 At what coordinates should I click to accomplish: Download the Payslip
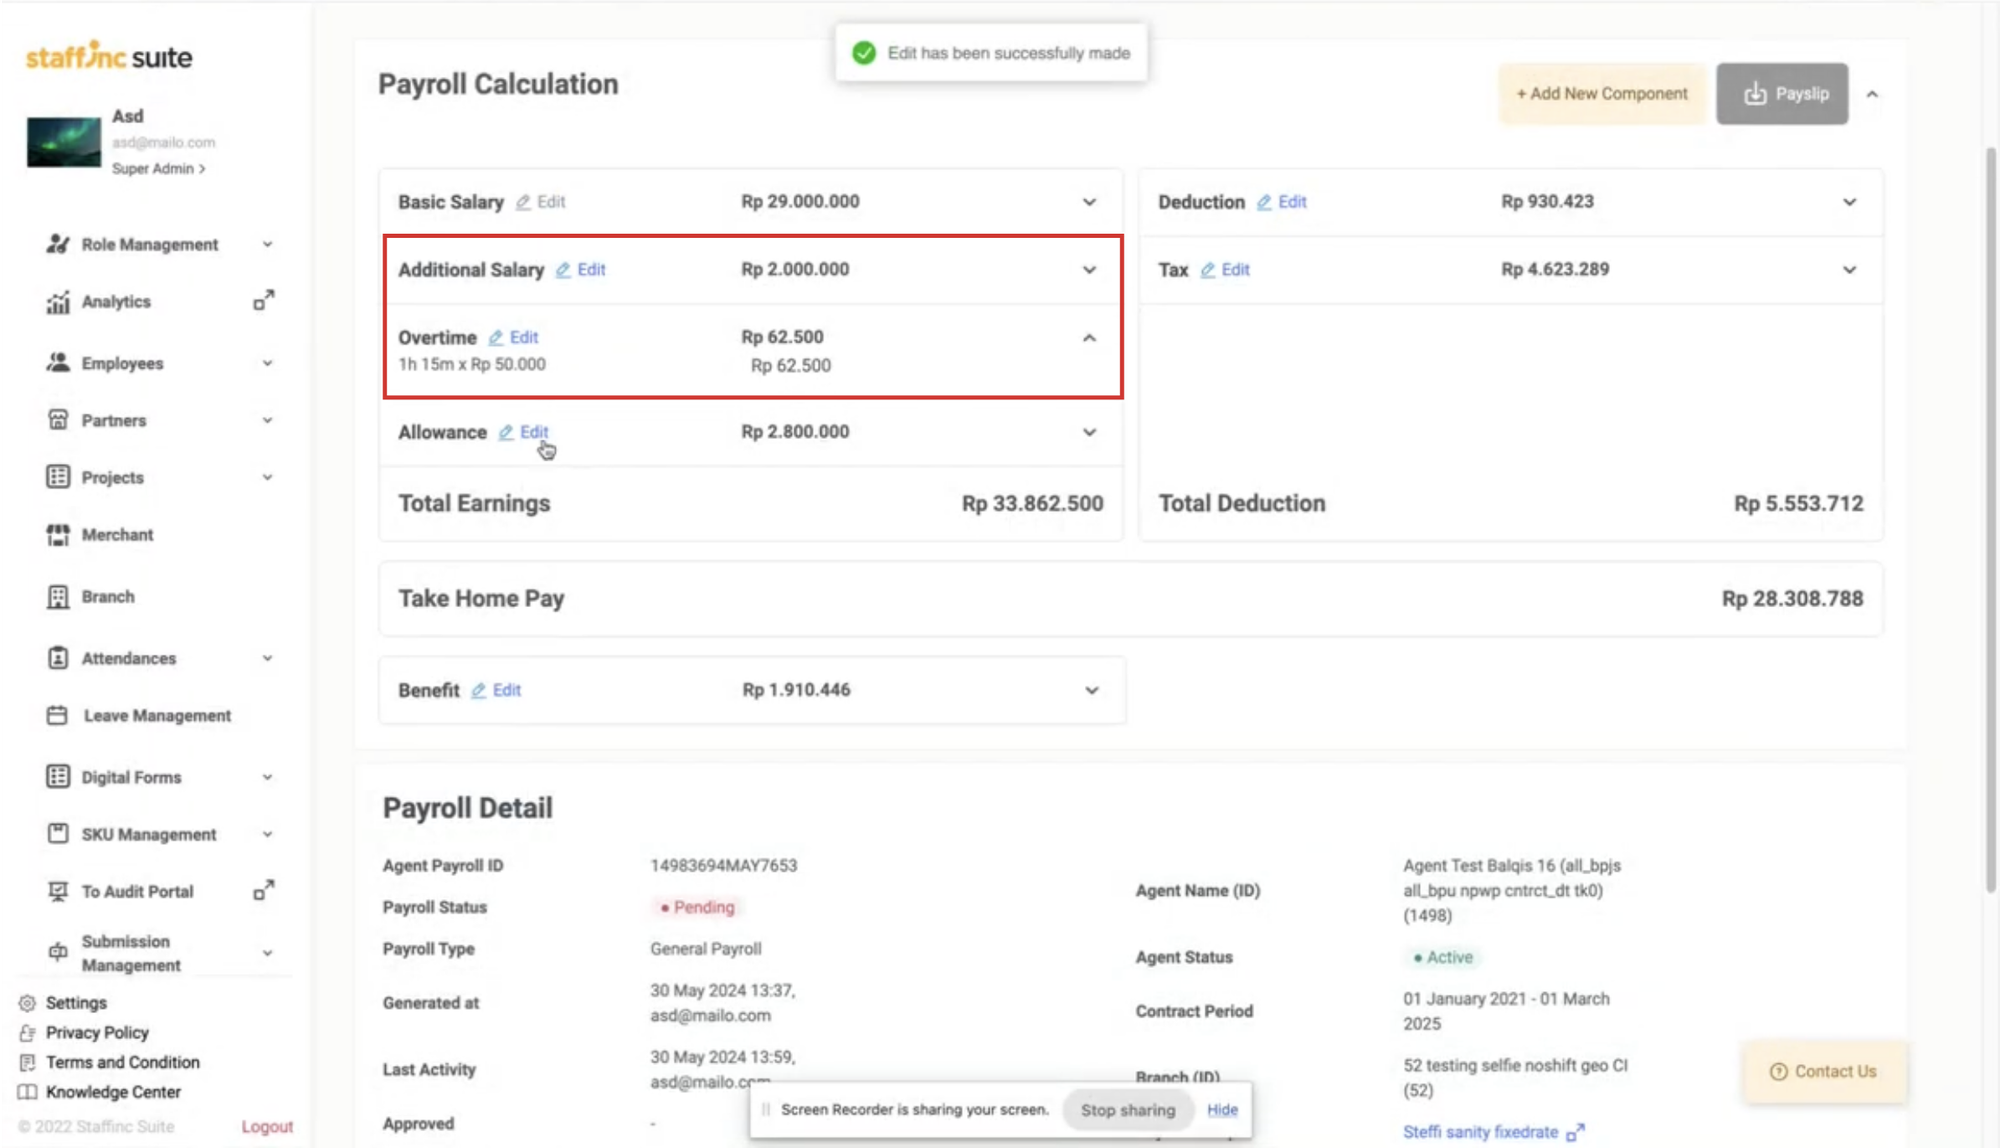click(x=1782, y=94)
